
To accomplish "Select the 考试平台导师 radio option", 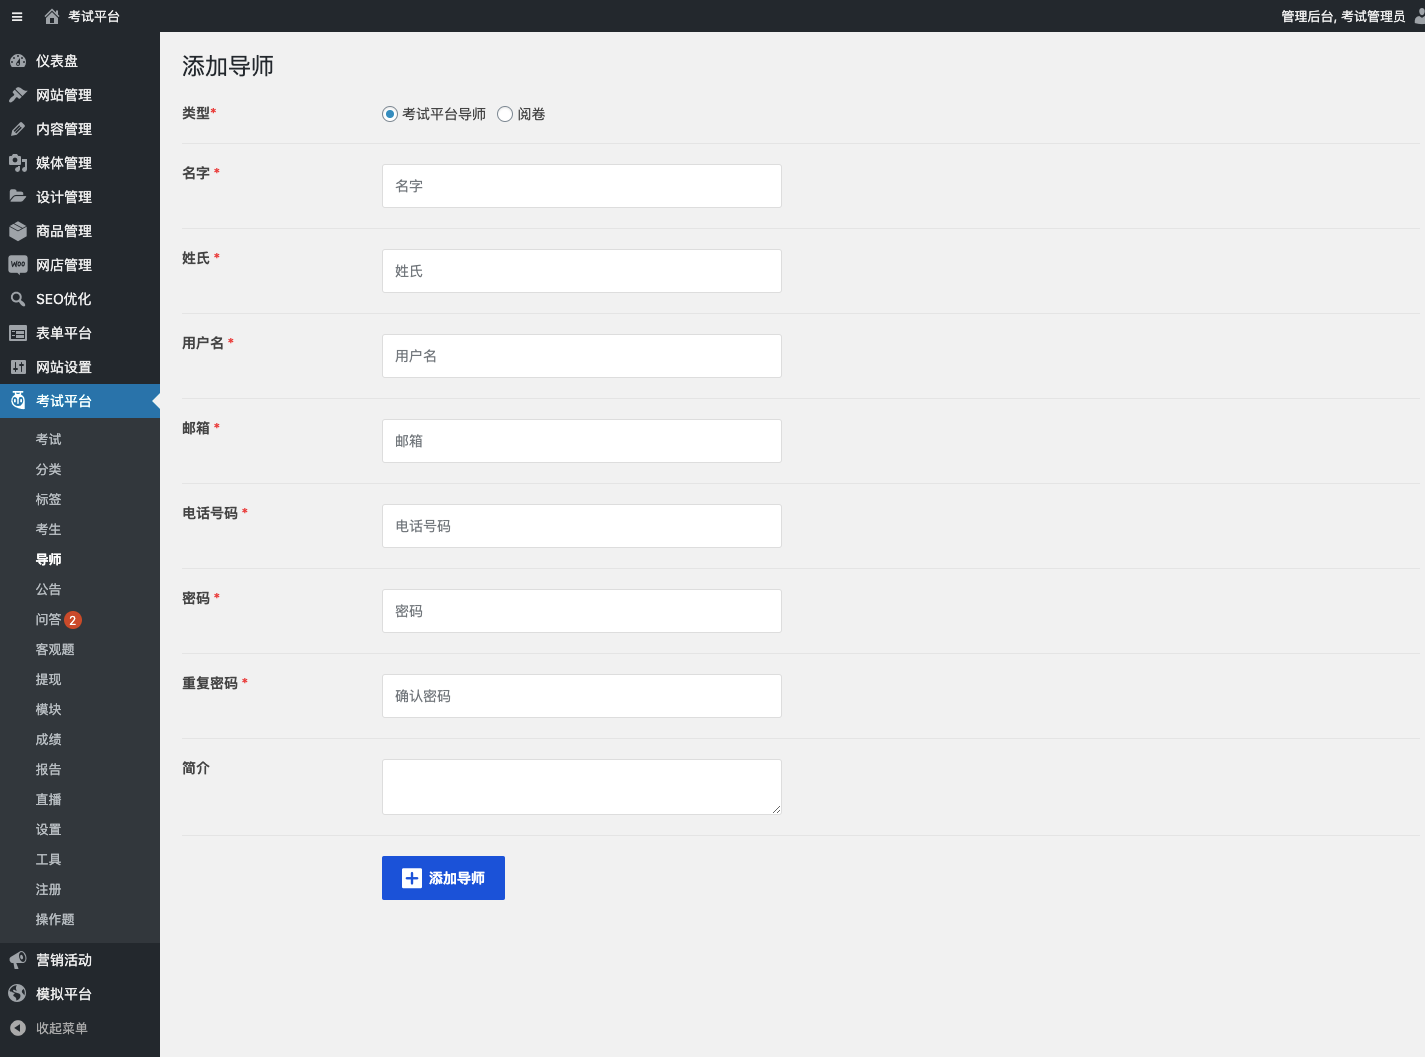I will click(x=390, y=114).
